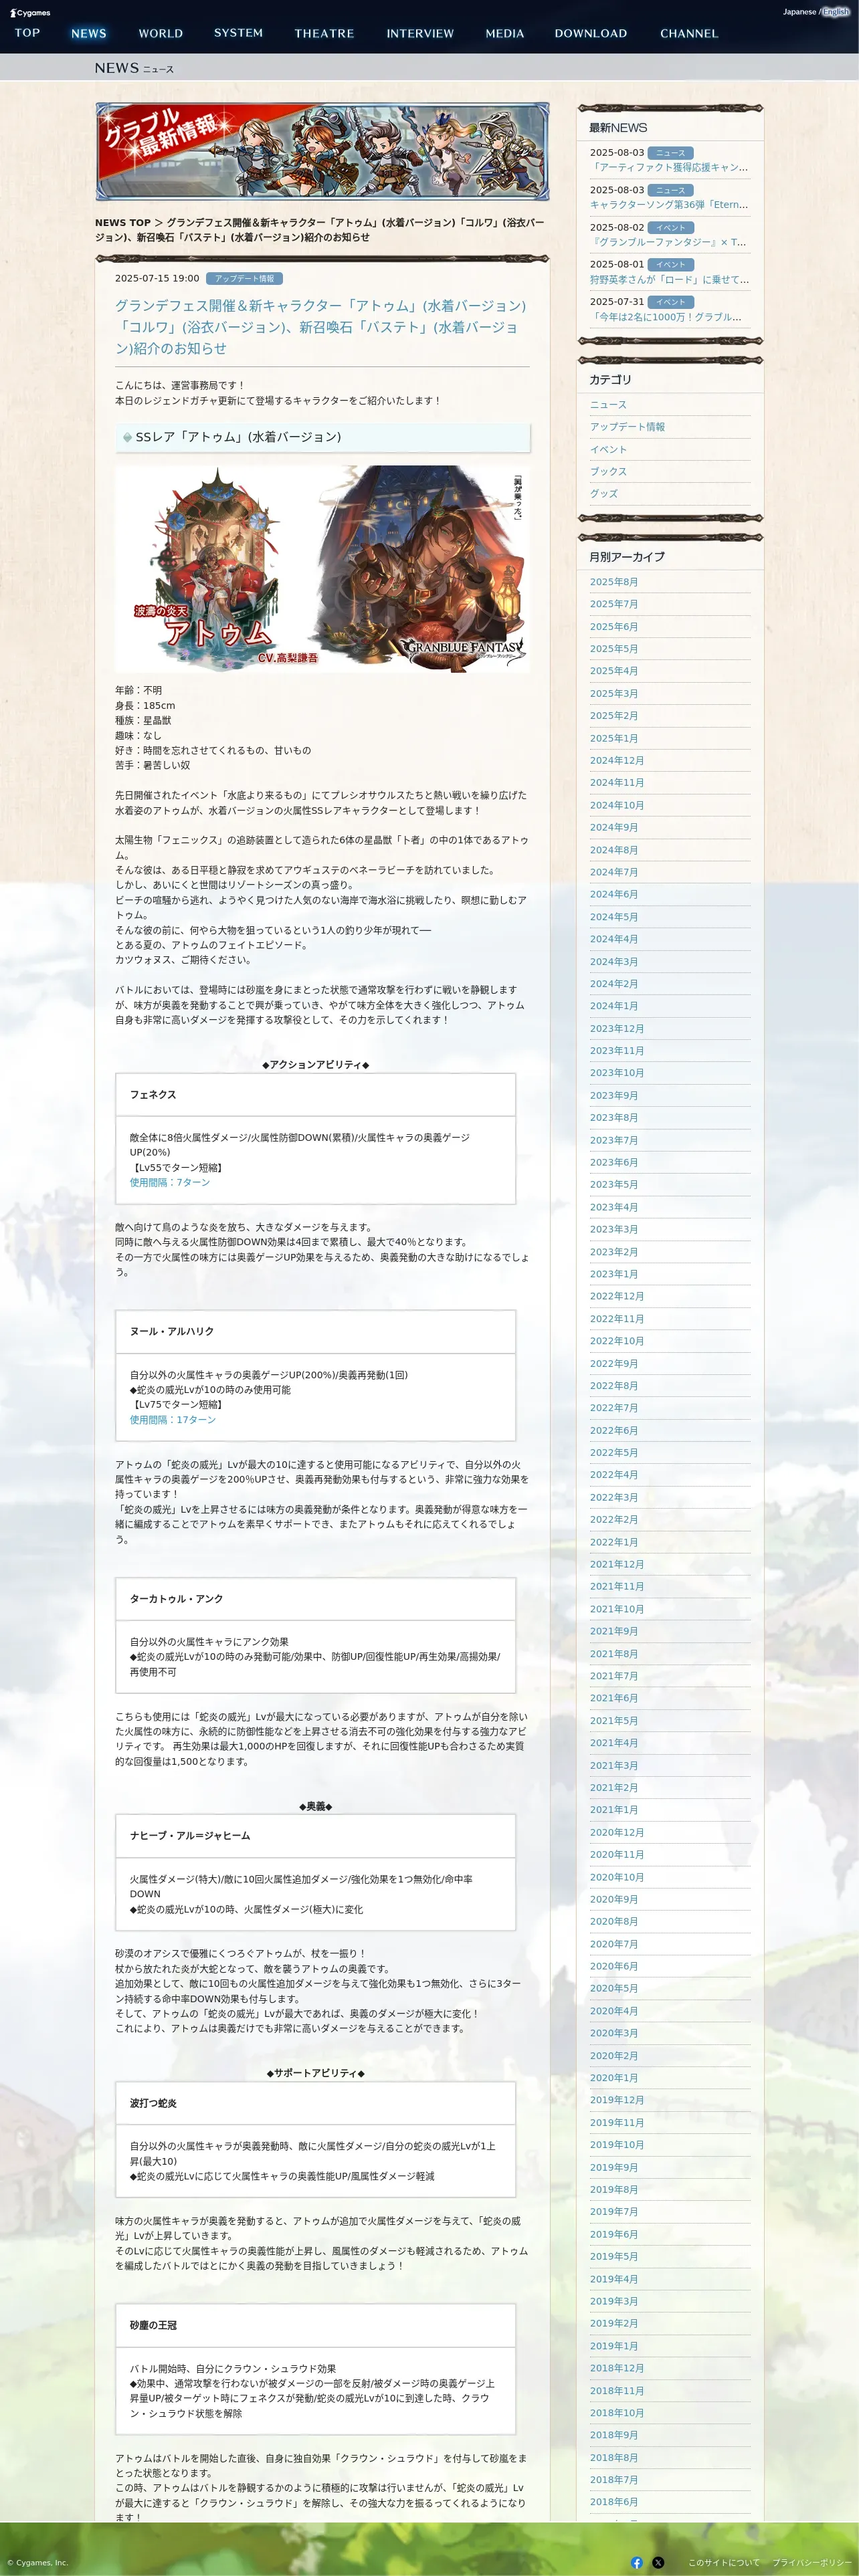Open the INTERVIEW menu item
This screenshot has height=2576, width=859.
point(420,33)
